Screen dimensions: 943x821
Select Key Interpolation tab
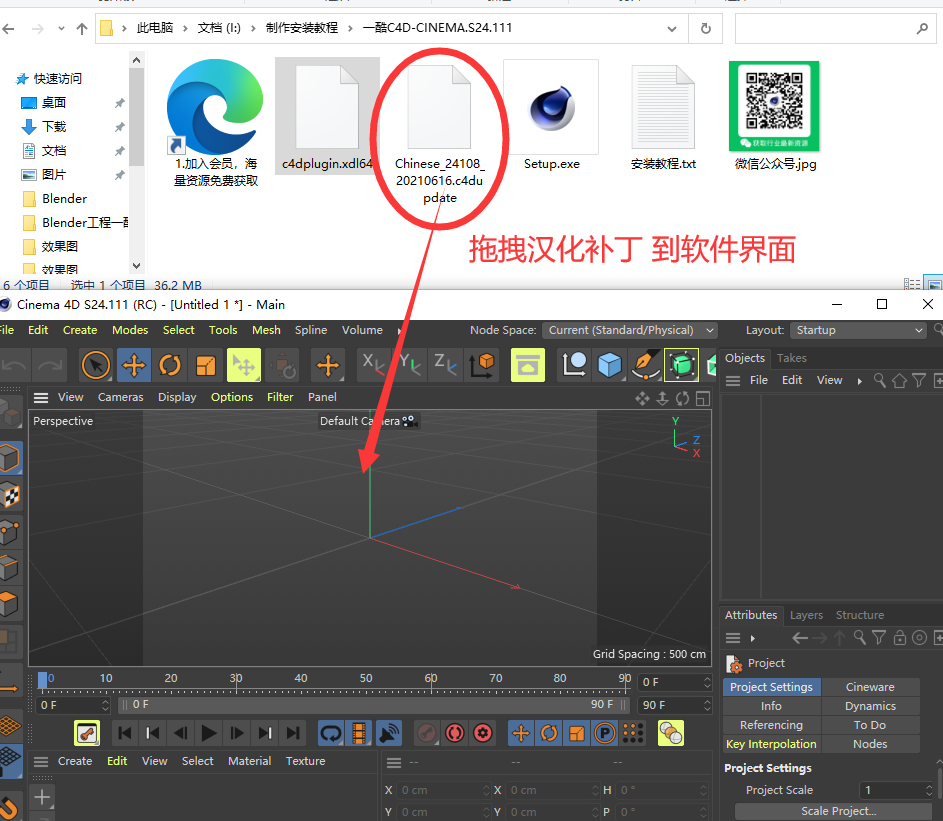click(x=771, y=744)
